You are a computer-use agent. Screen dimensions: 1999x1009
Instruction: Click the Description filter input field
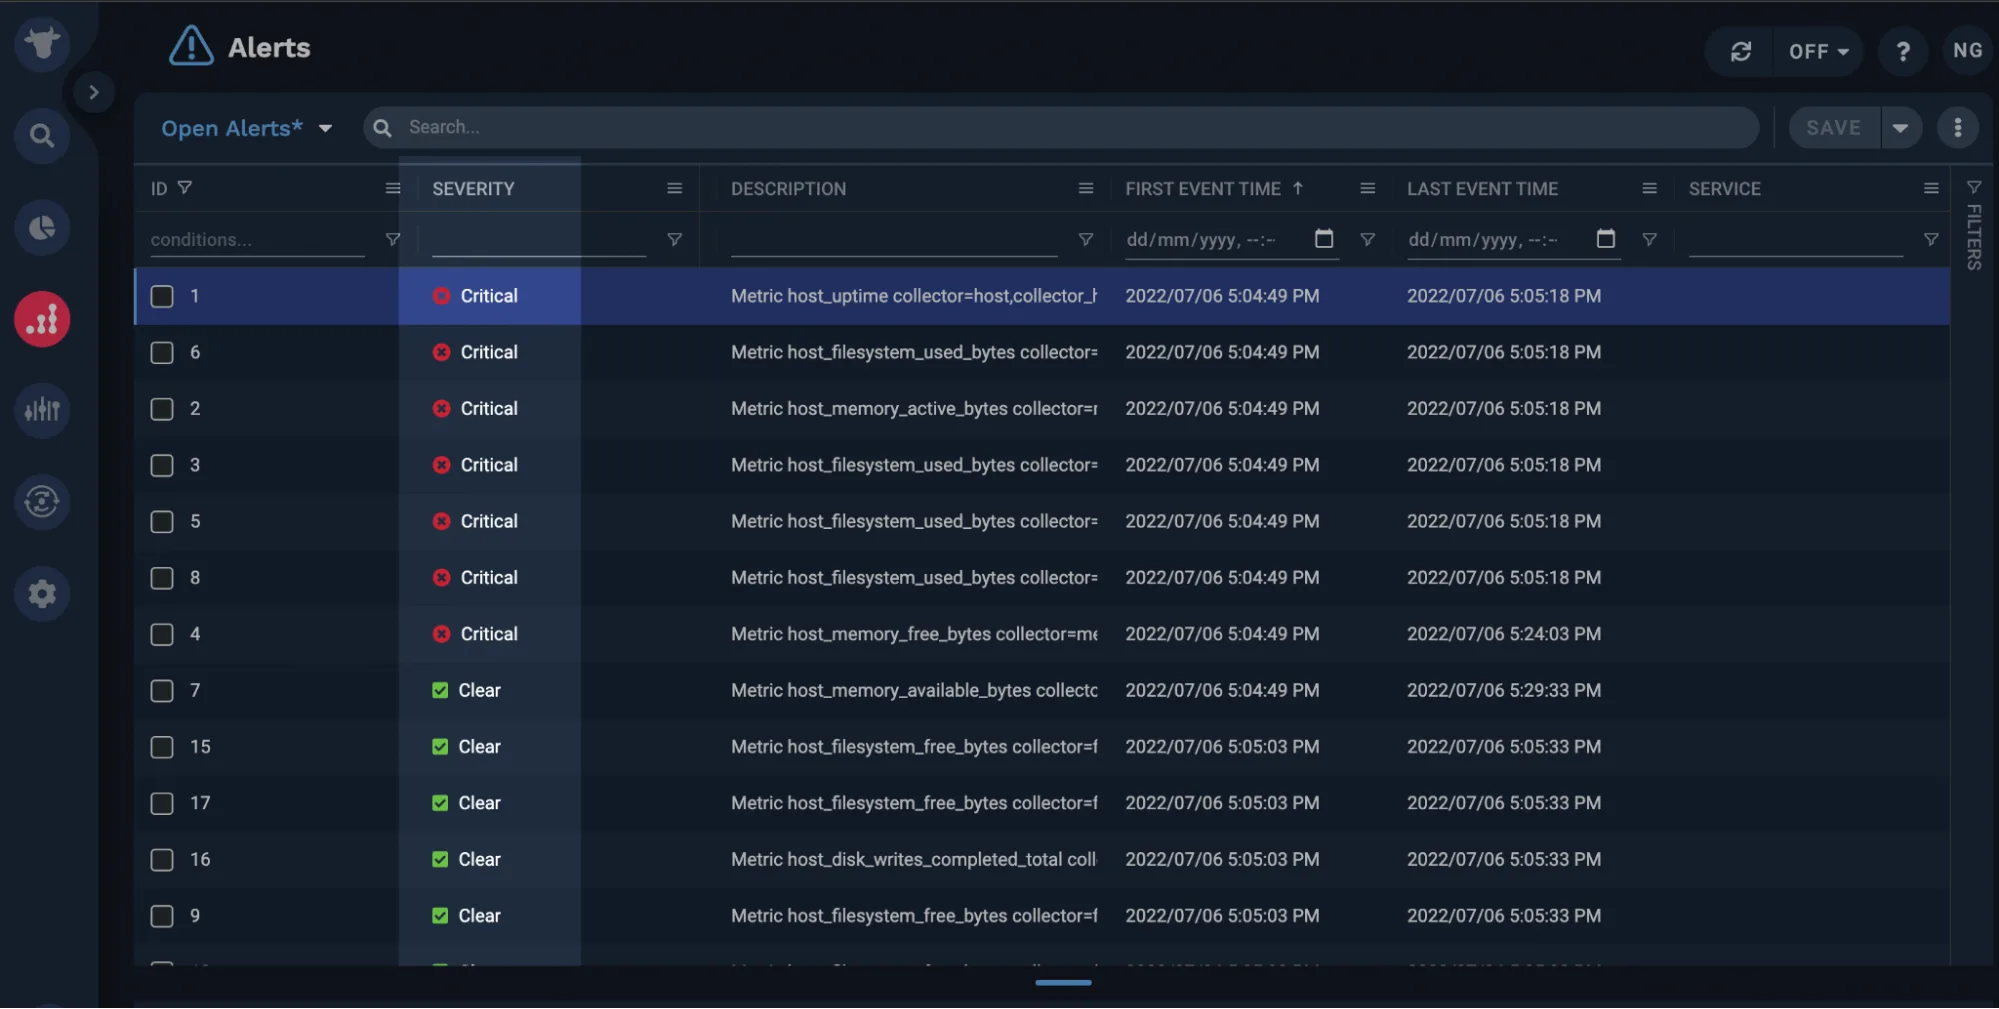(x=894, y=239)
